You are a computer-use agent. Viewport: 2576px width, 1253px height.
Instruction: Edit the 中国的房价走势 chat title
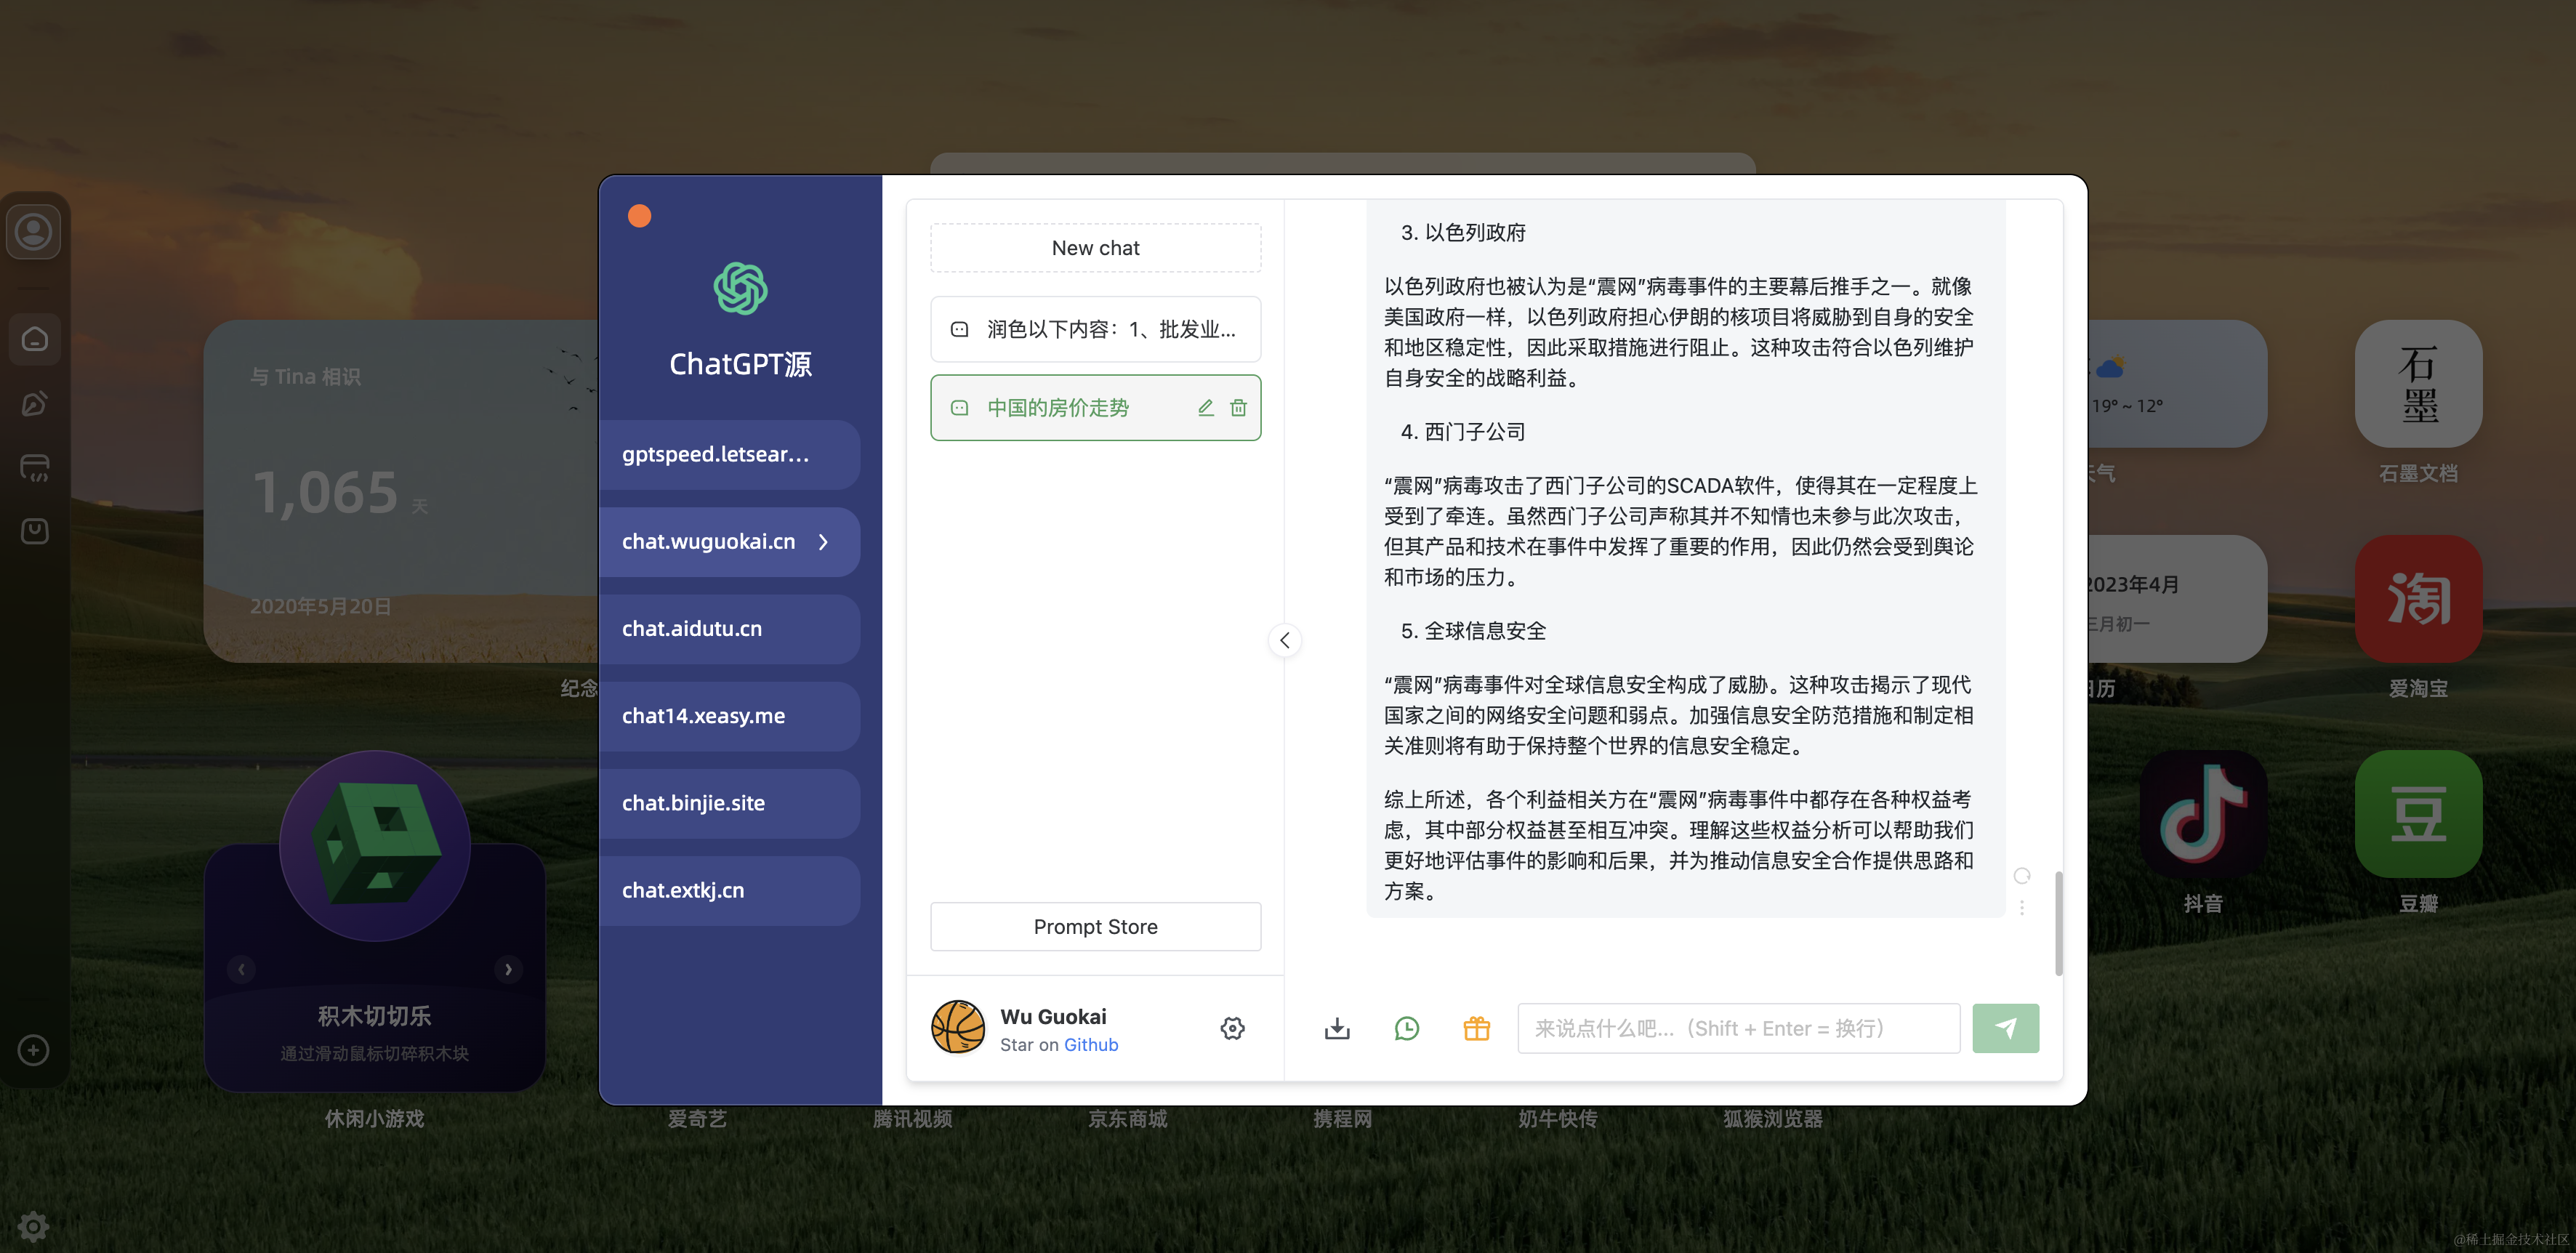tap(1205, 408)
